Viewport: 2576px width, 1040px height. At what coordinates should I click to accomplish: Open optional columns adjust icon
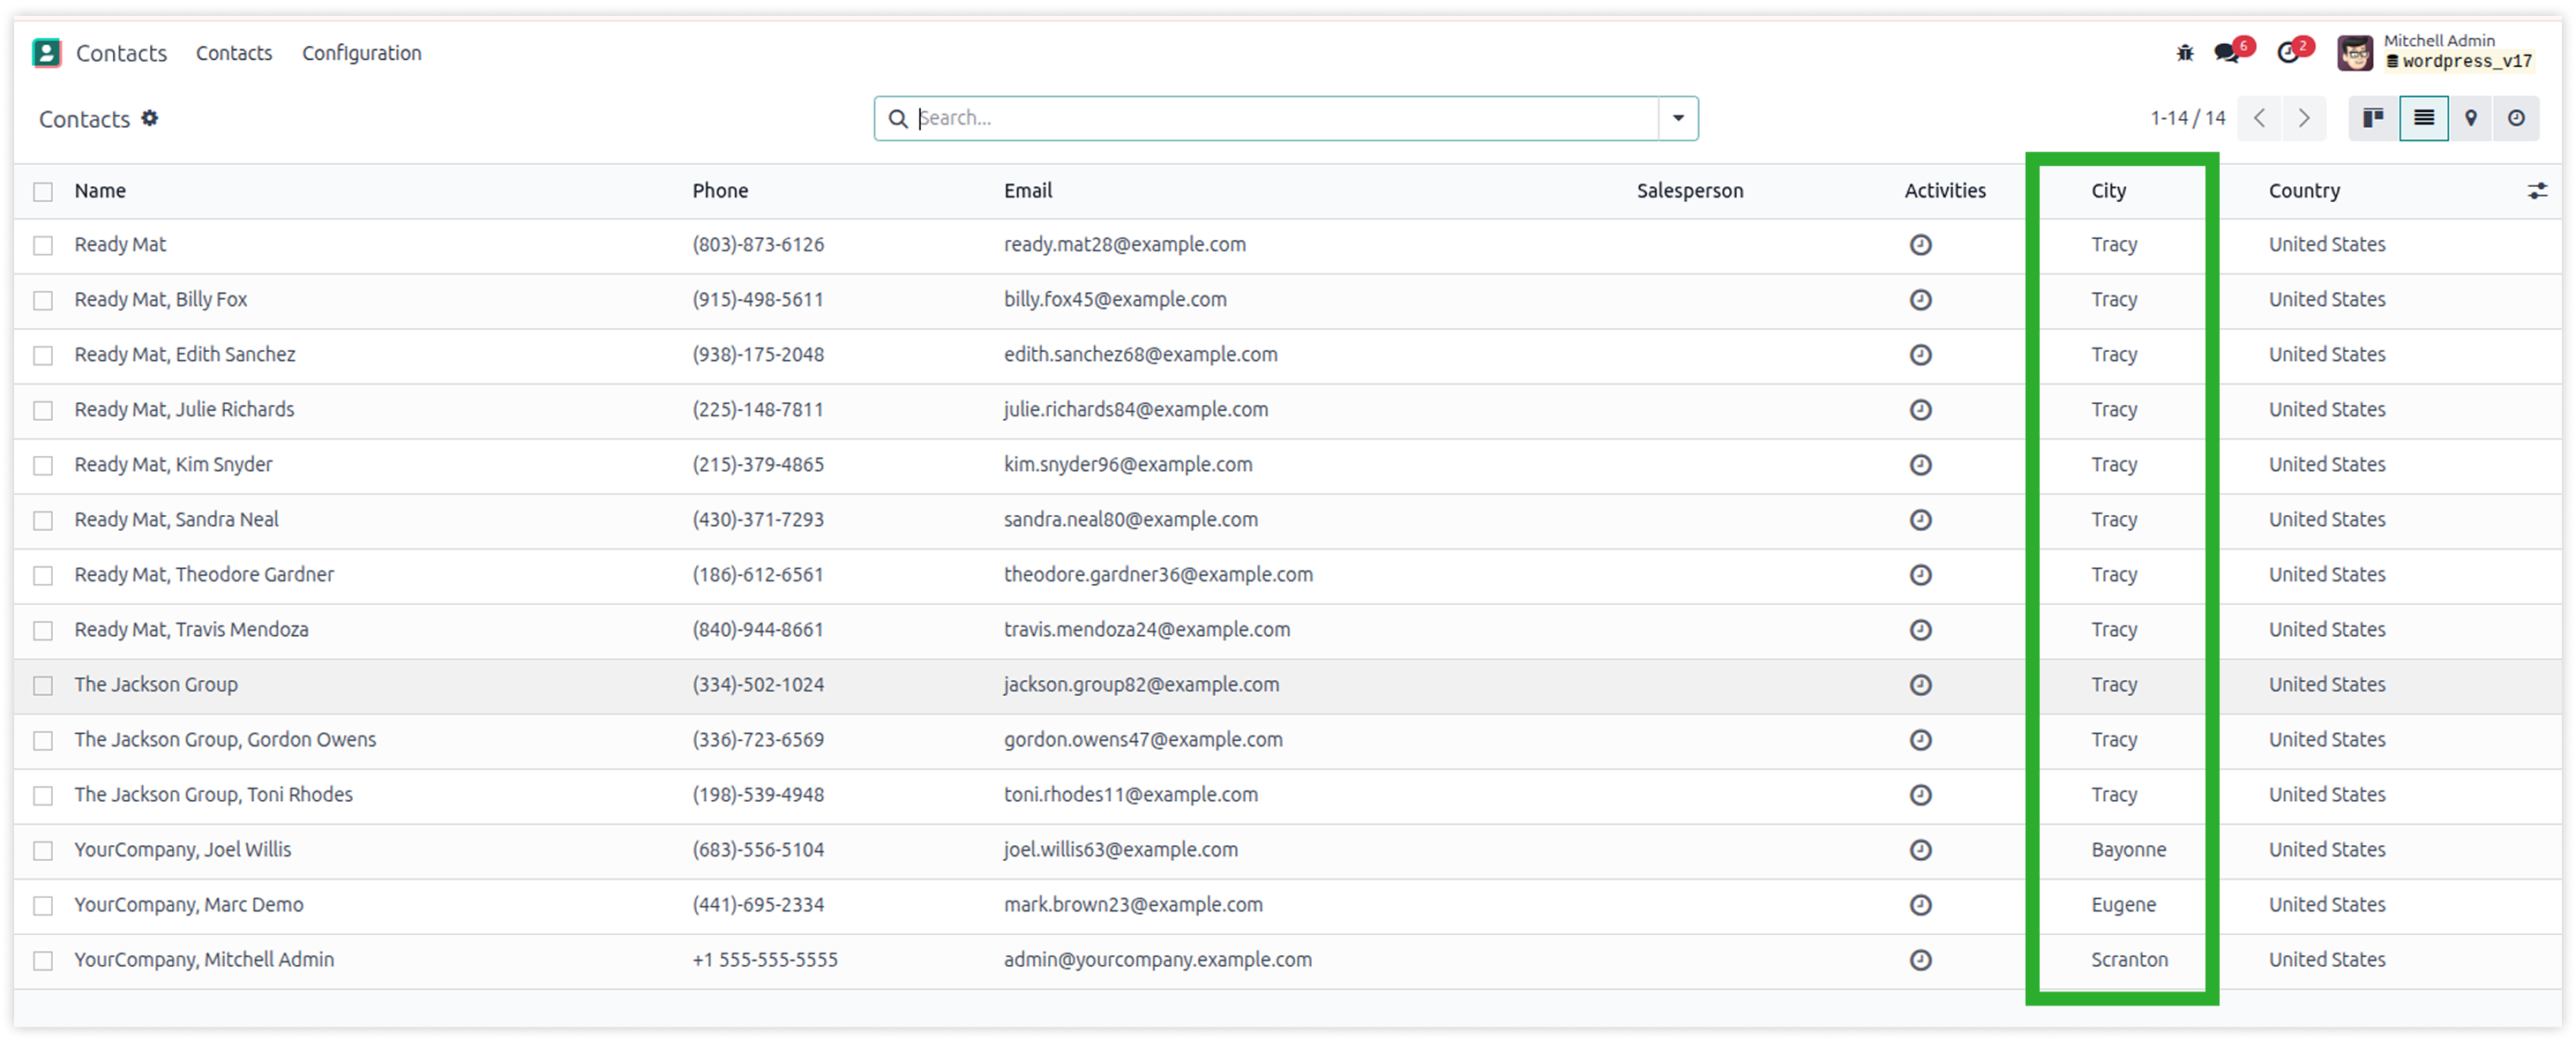[2537, 191]
